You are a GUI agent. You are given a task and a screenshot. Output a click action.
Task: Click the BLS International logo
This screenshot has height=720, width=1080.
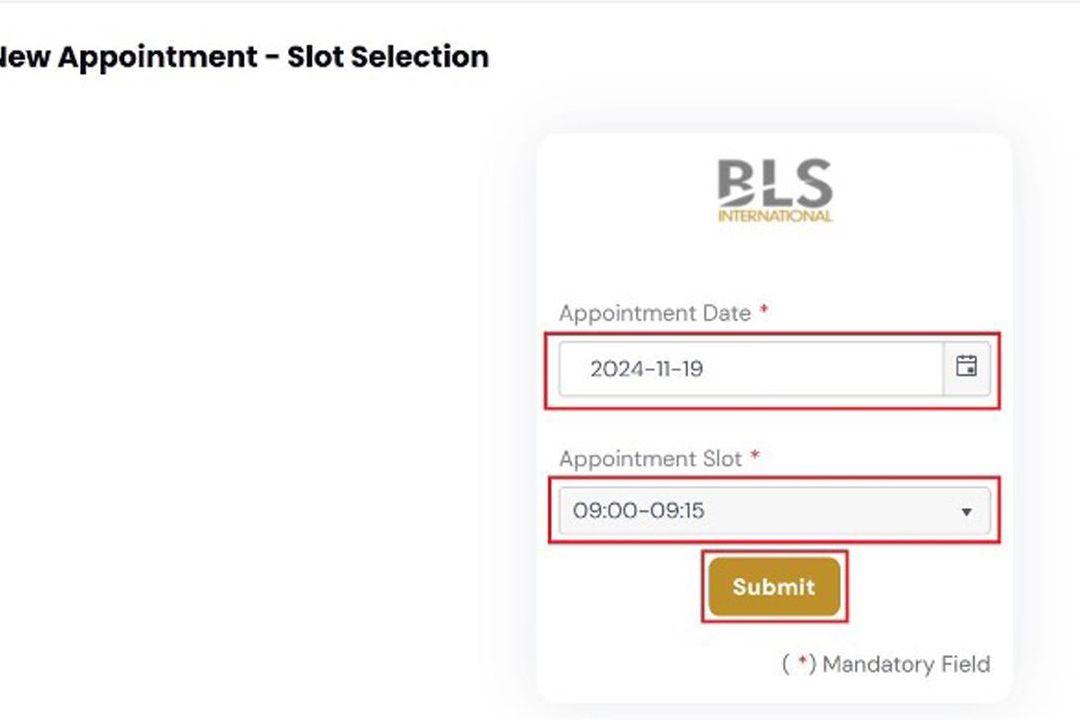click(x=775, y=191)
